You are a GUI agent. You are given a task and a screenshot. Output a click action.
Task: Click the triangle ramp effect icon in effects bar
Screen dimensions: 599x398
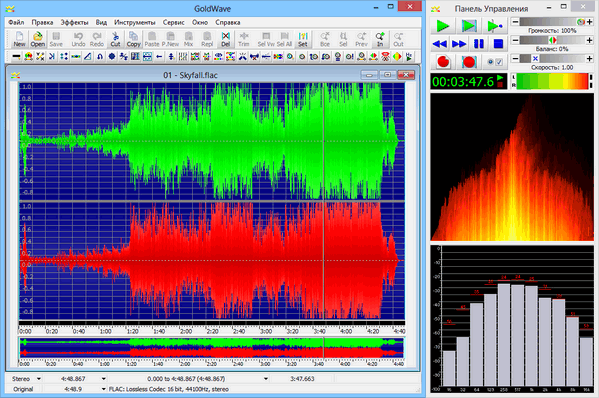tap(87, 57)
